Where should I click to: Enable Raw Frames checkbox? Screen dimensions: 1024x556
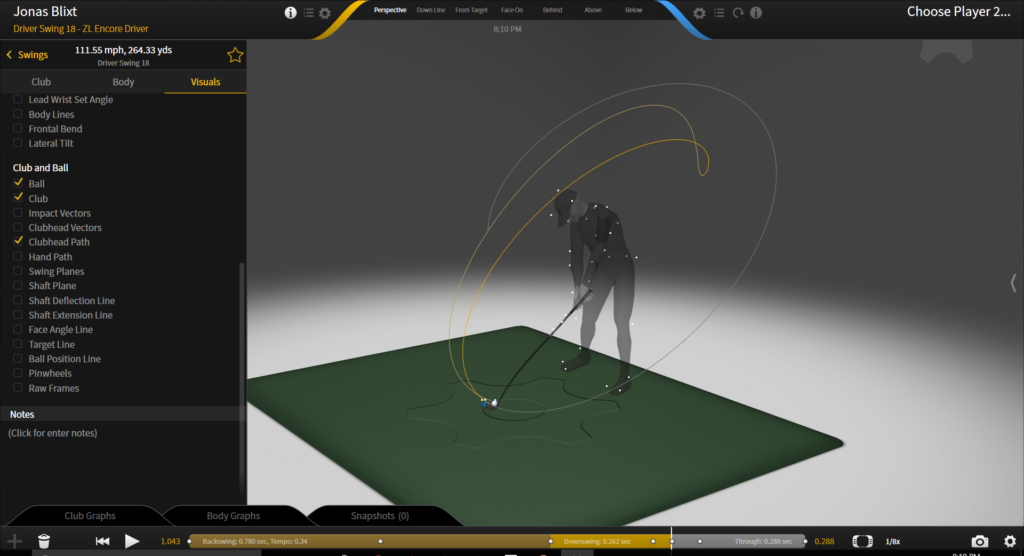18,388
